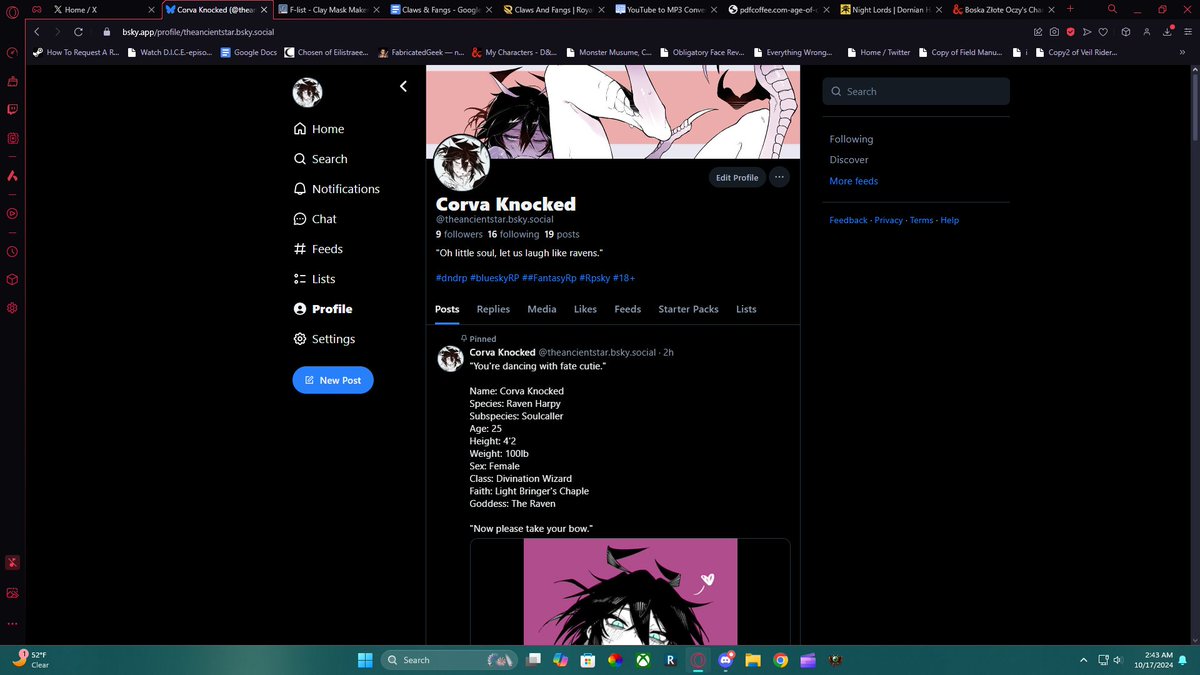Click the Bluesky search input field

(916, 91)
